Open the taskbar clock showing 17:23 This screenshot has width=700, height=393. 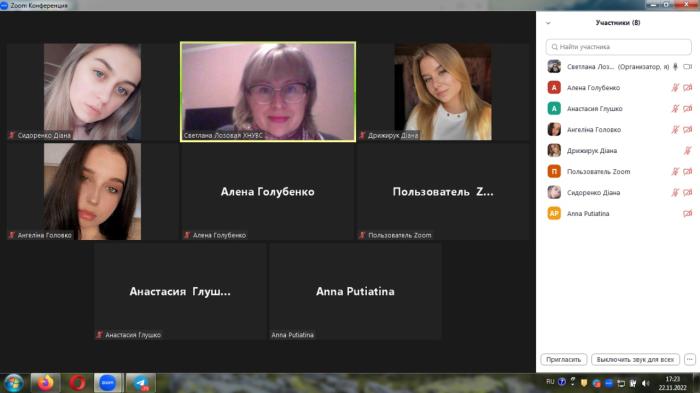(672, 383)
